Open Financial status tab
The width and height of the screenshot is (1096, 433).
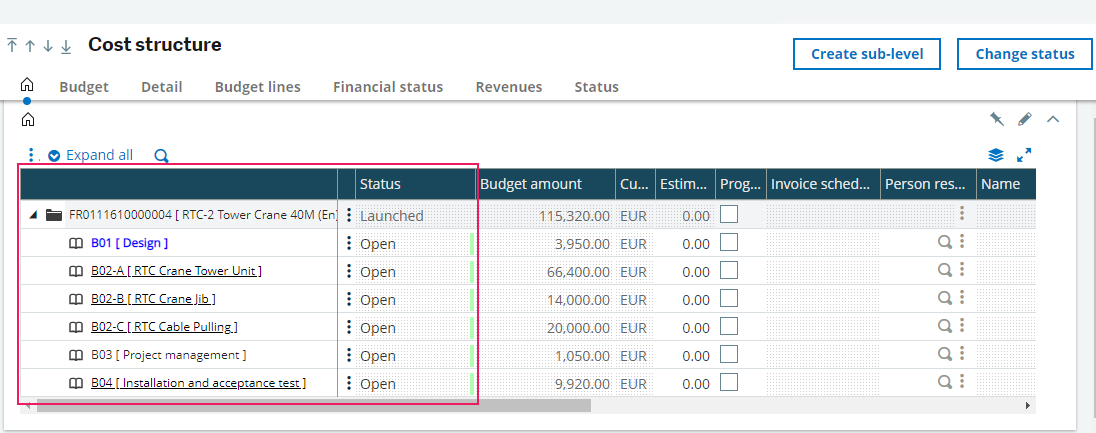pos(388,87)
